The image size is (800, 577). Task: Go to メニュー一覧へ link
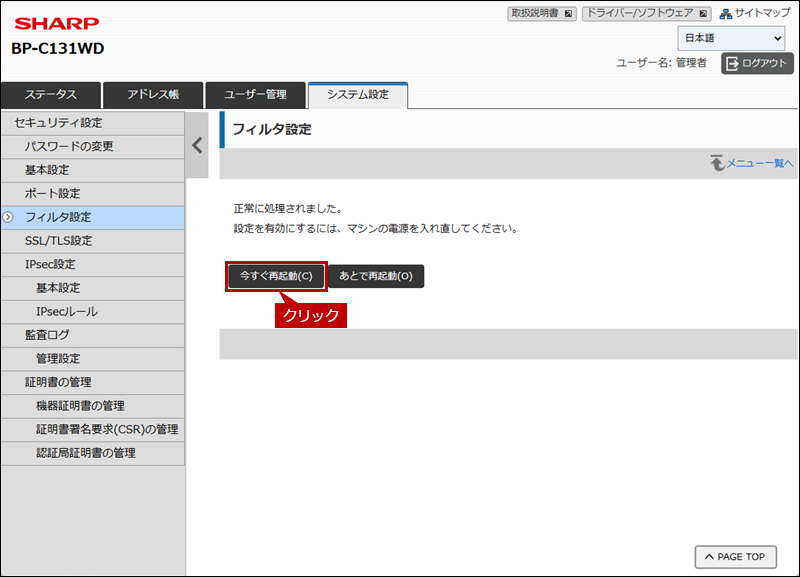tap(752, 163)
